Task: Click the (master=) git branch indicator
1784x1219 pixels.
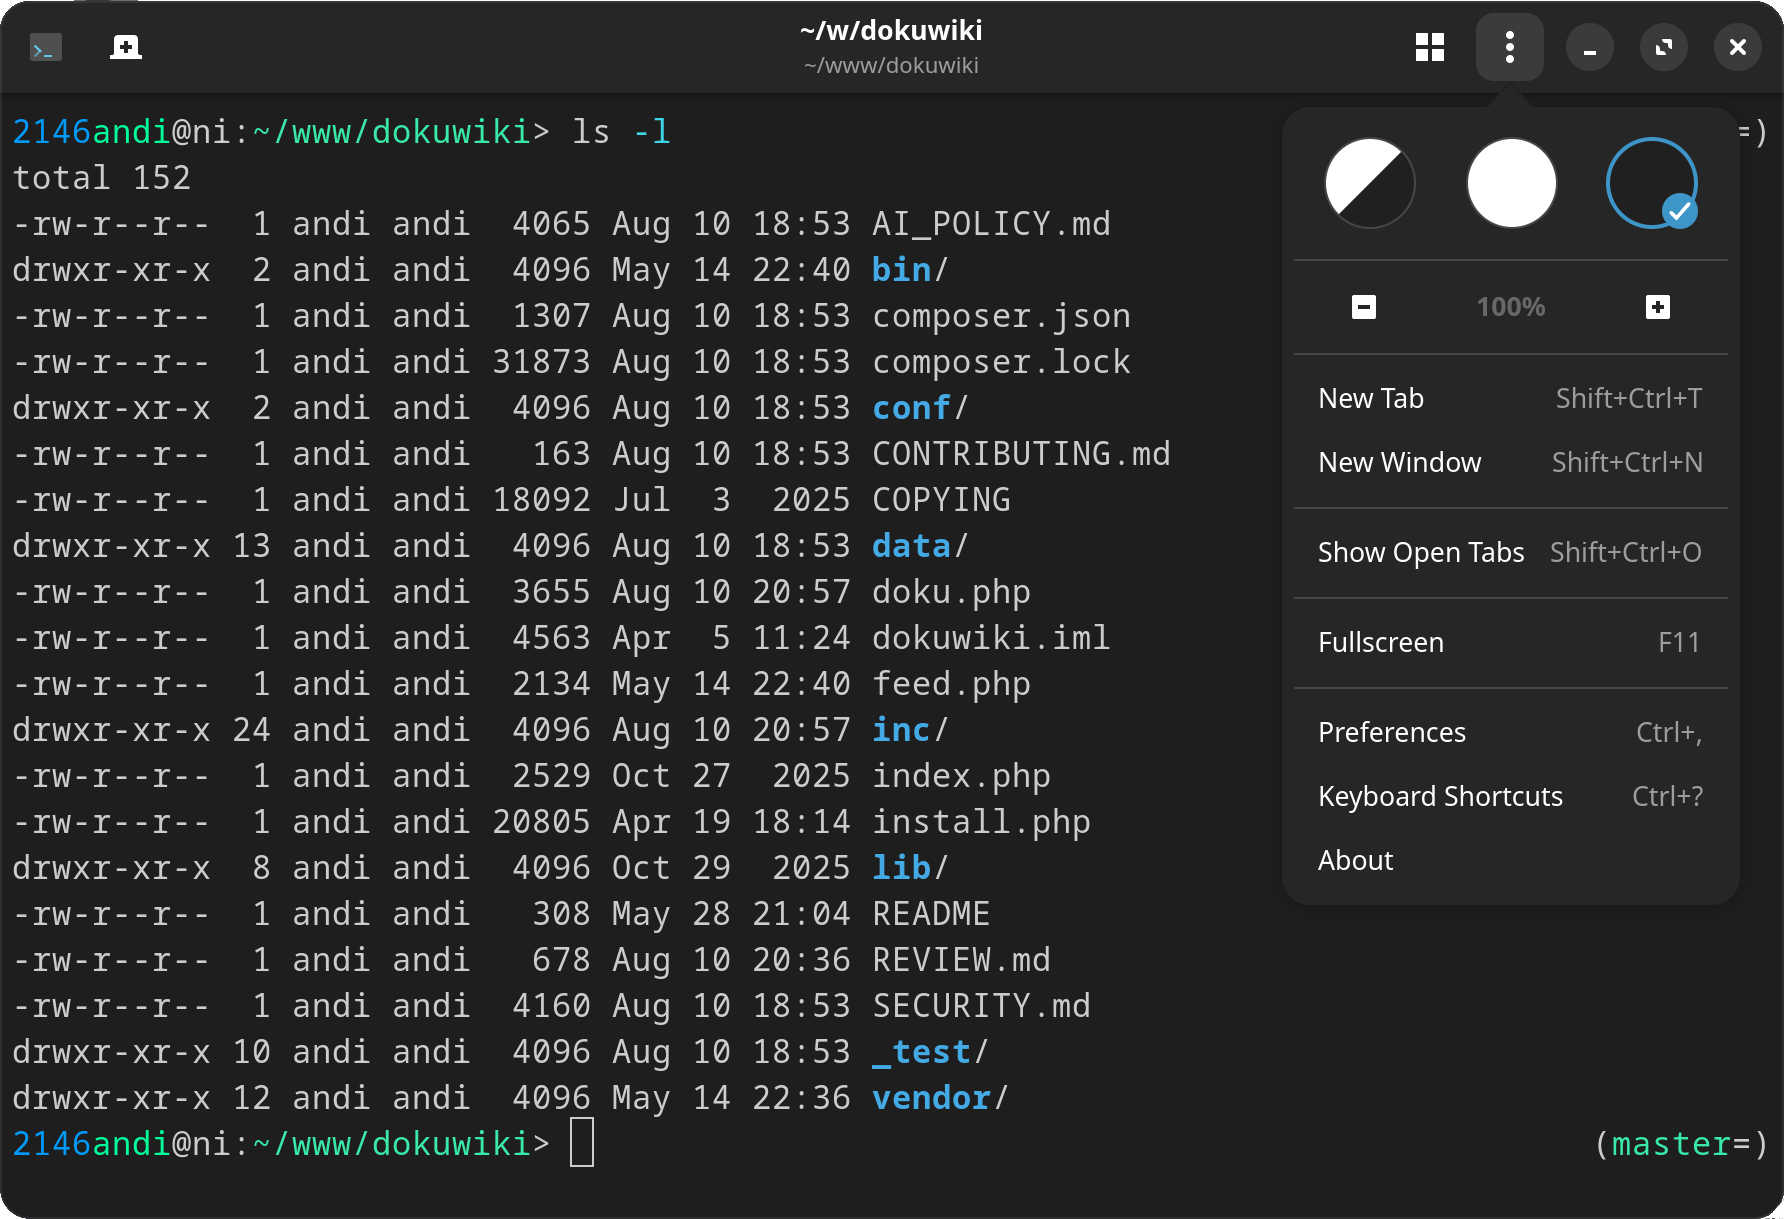Action: [1681, 1144]
